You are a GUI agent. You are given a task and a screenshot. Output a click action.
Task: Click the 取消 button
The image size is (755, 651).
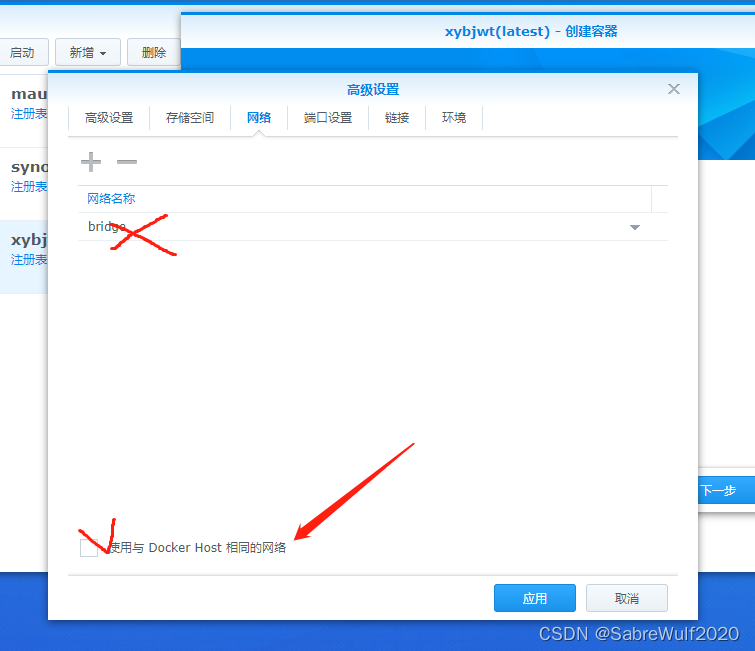[x=627, y=598]
